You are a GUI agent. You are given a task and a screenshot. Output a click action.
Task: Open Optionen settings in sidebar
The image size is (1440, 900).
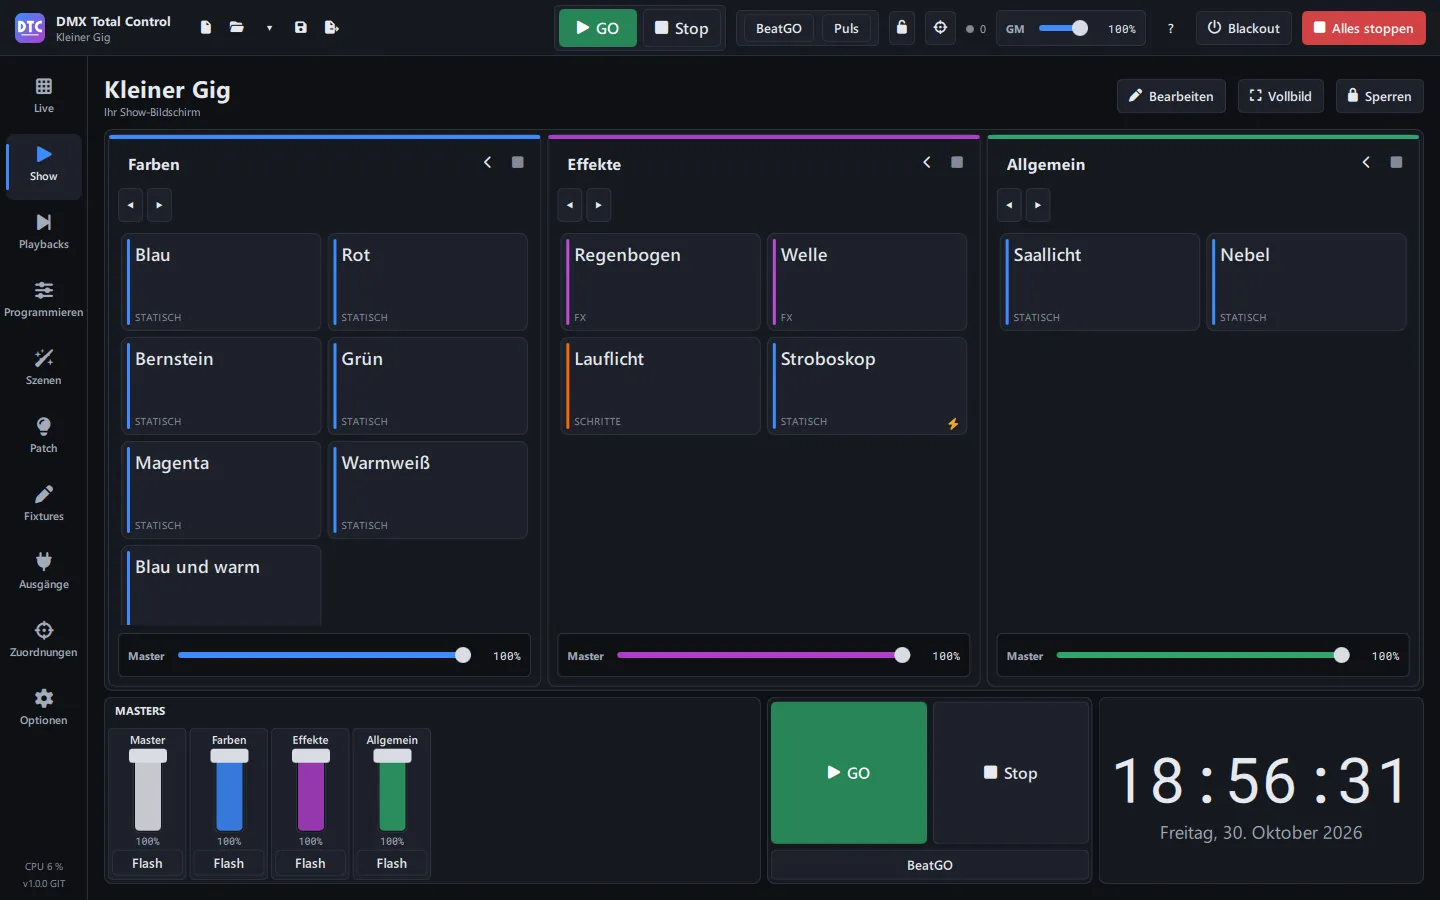tap(44, 708)
